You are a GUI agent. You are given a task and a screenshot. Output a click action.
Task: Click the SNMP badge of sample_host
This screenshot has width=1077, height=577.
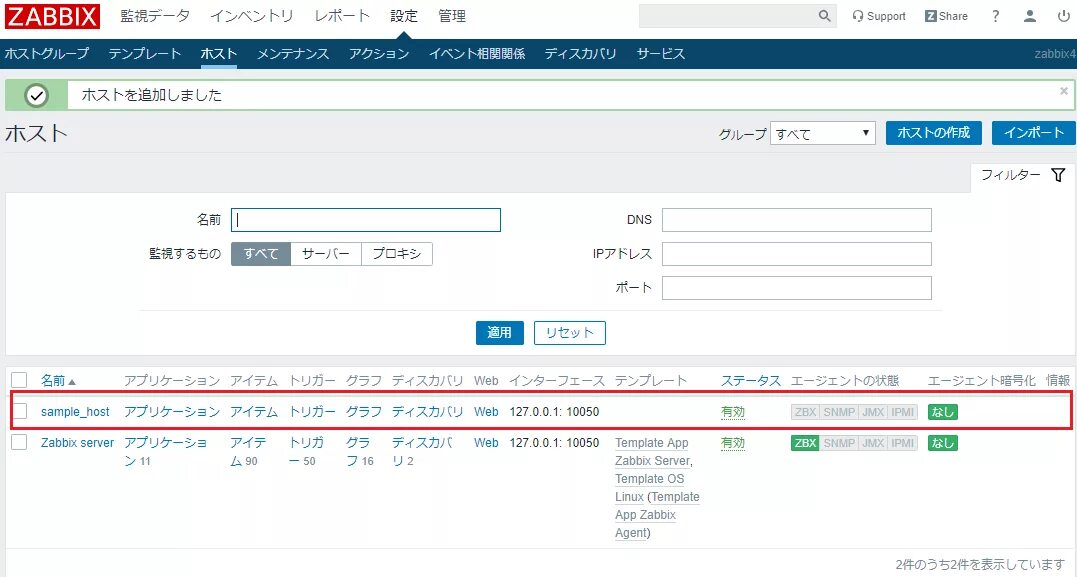pos(839,412)
